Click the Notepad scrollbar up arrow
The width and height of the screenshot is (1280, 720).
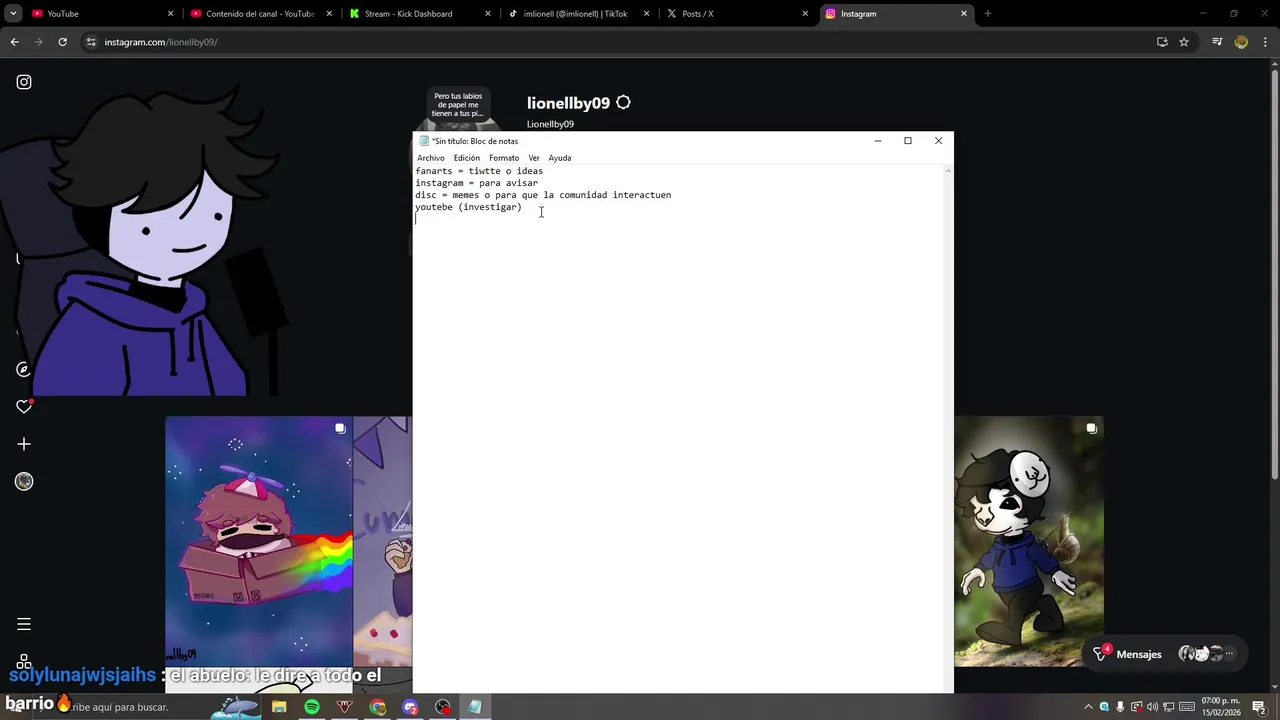pyautogui.click(x=948, y=171)
